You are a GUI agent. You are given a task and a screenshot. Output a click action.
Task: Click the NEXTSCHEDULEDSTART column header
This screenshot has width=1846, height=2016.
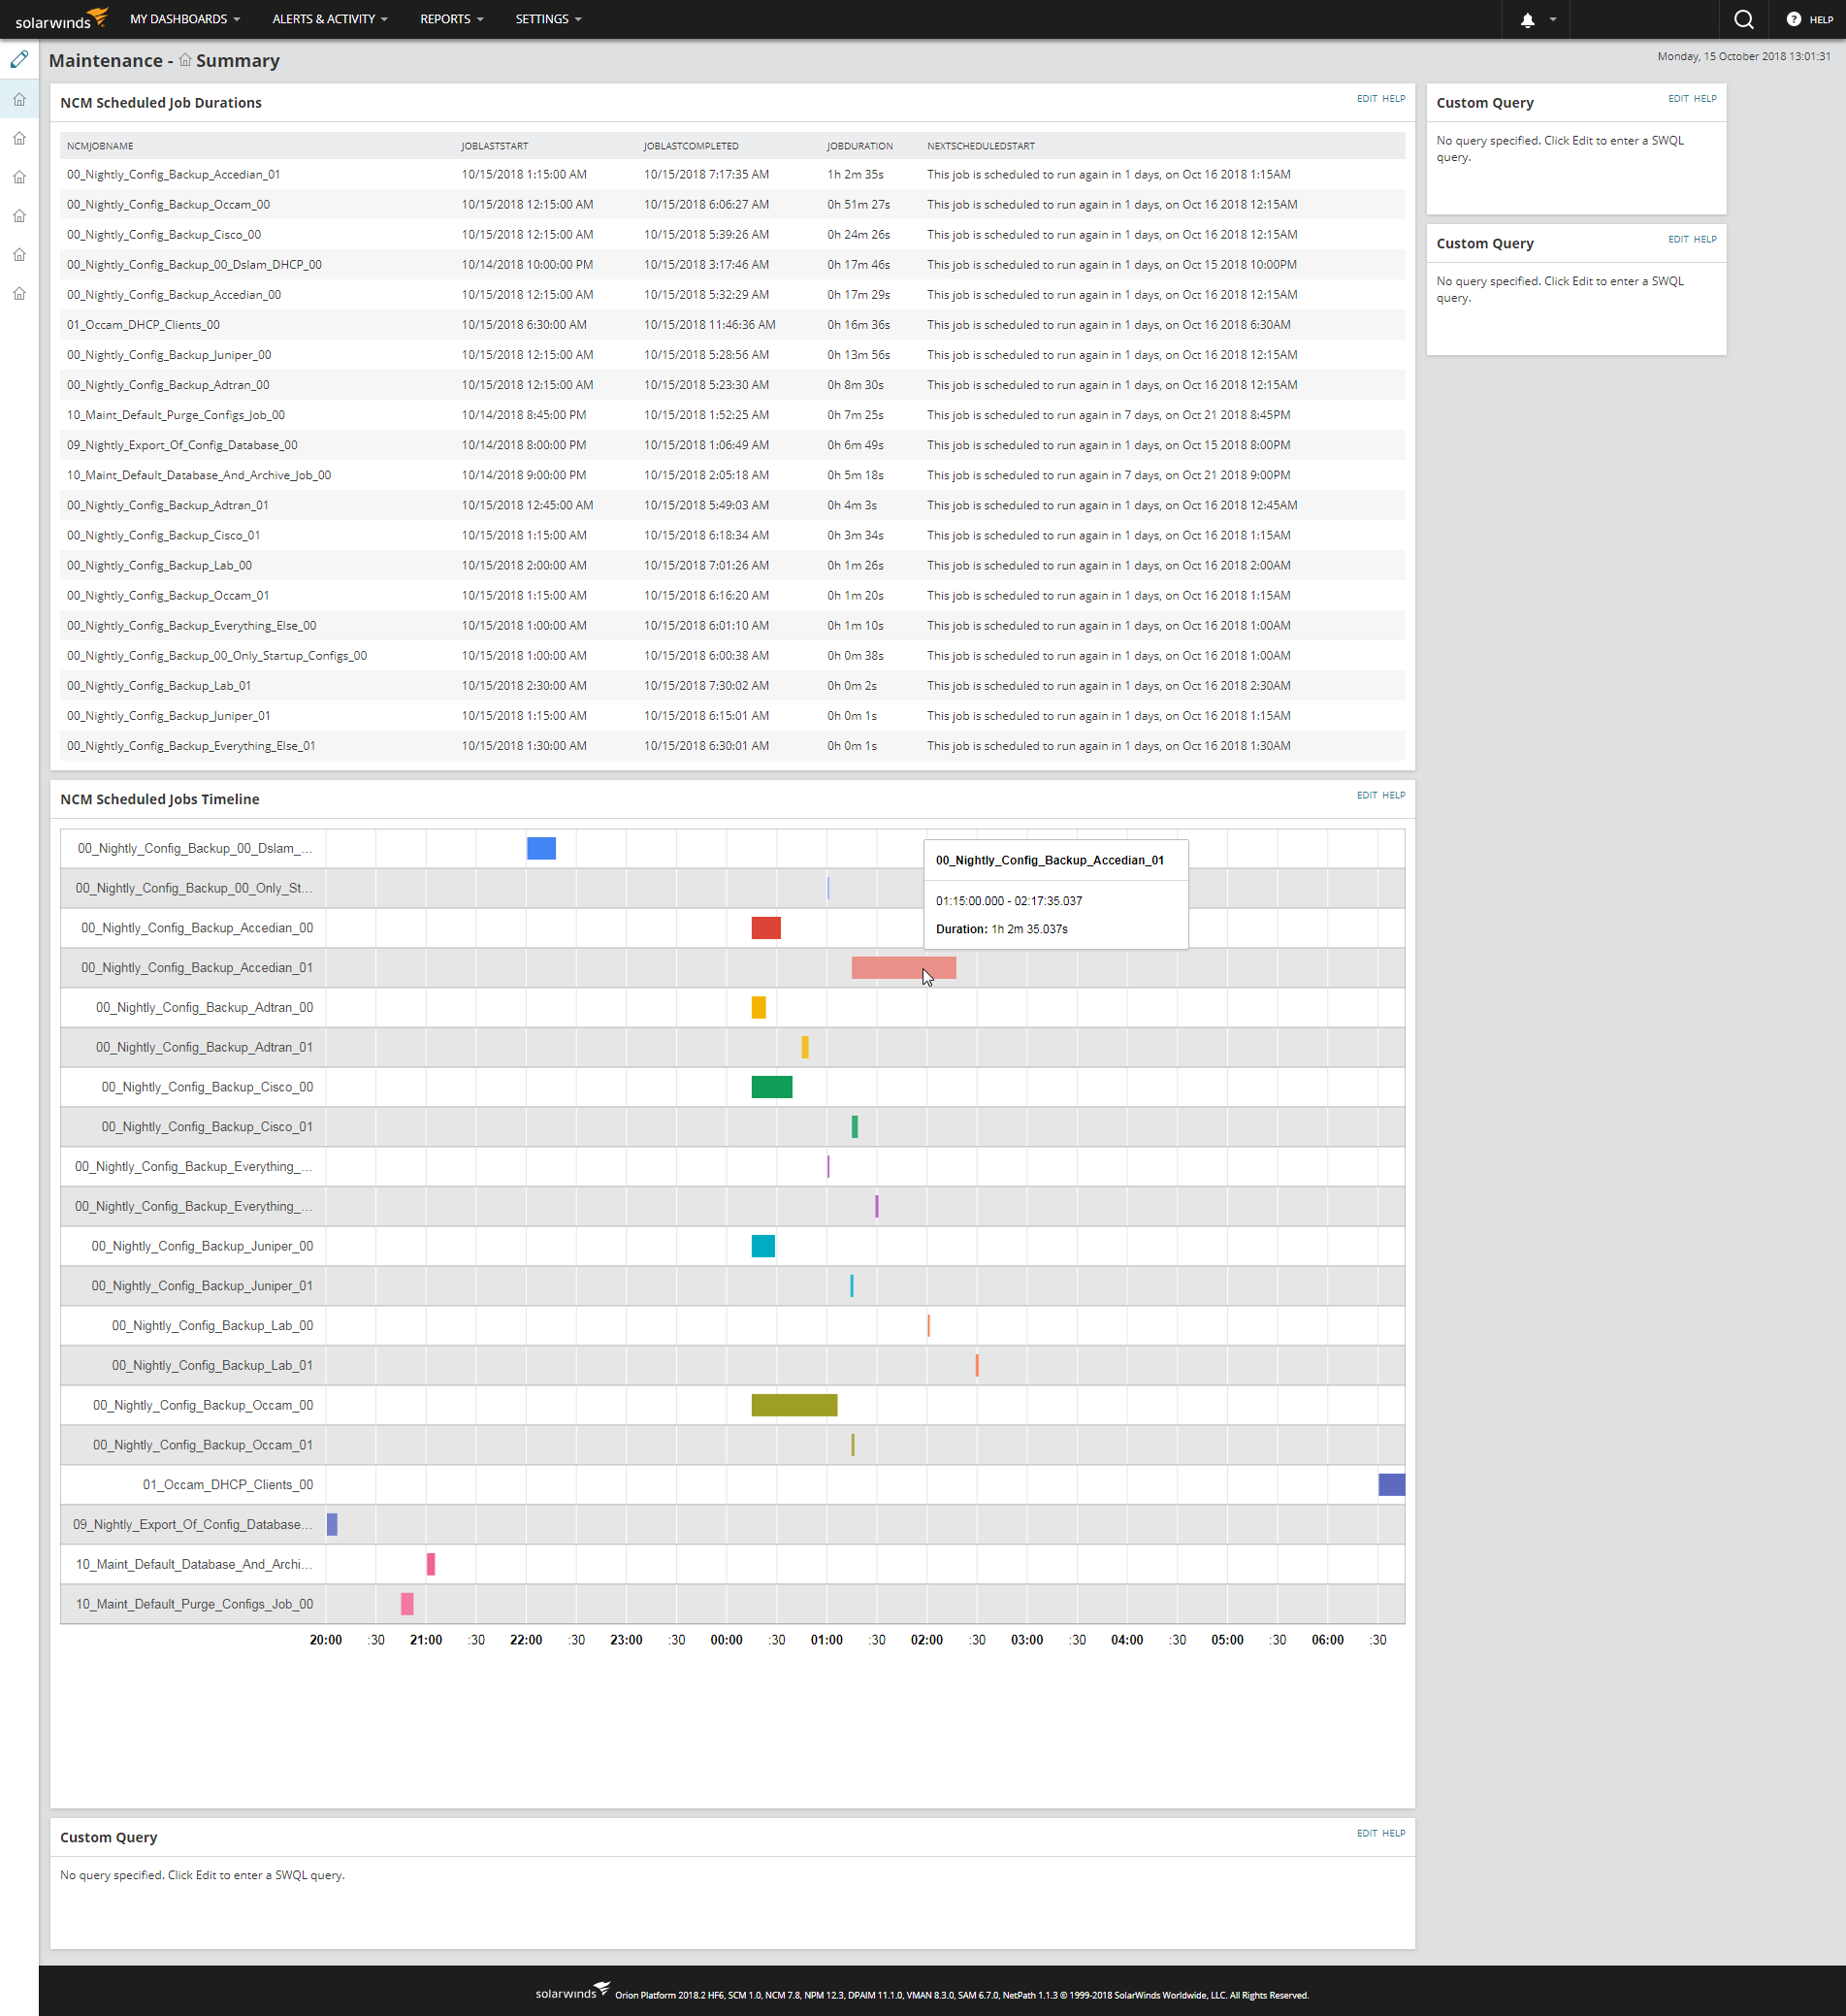click(x=981, y=146)
